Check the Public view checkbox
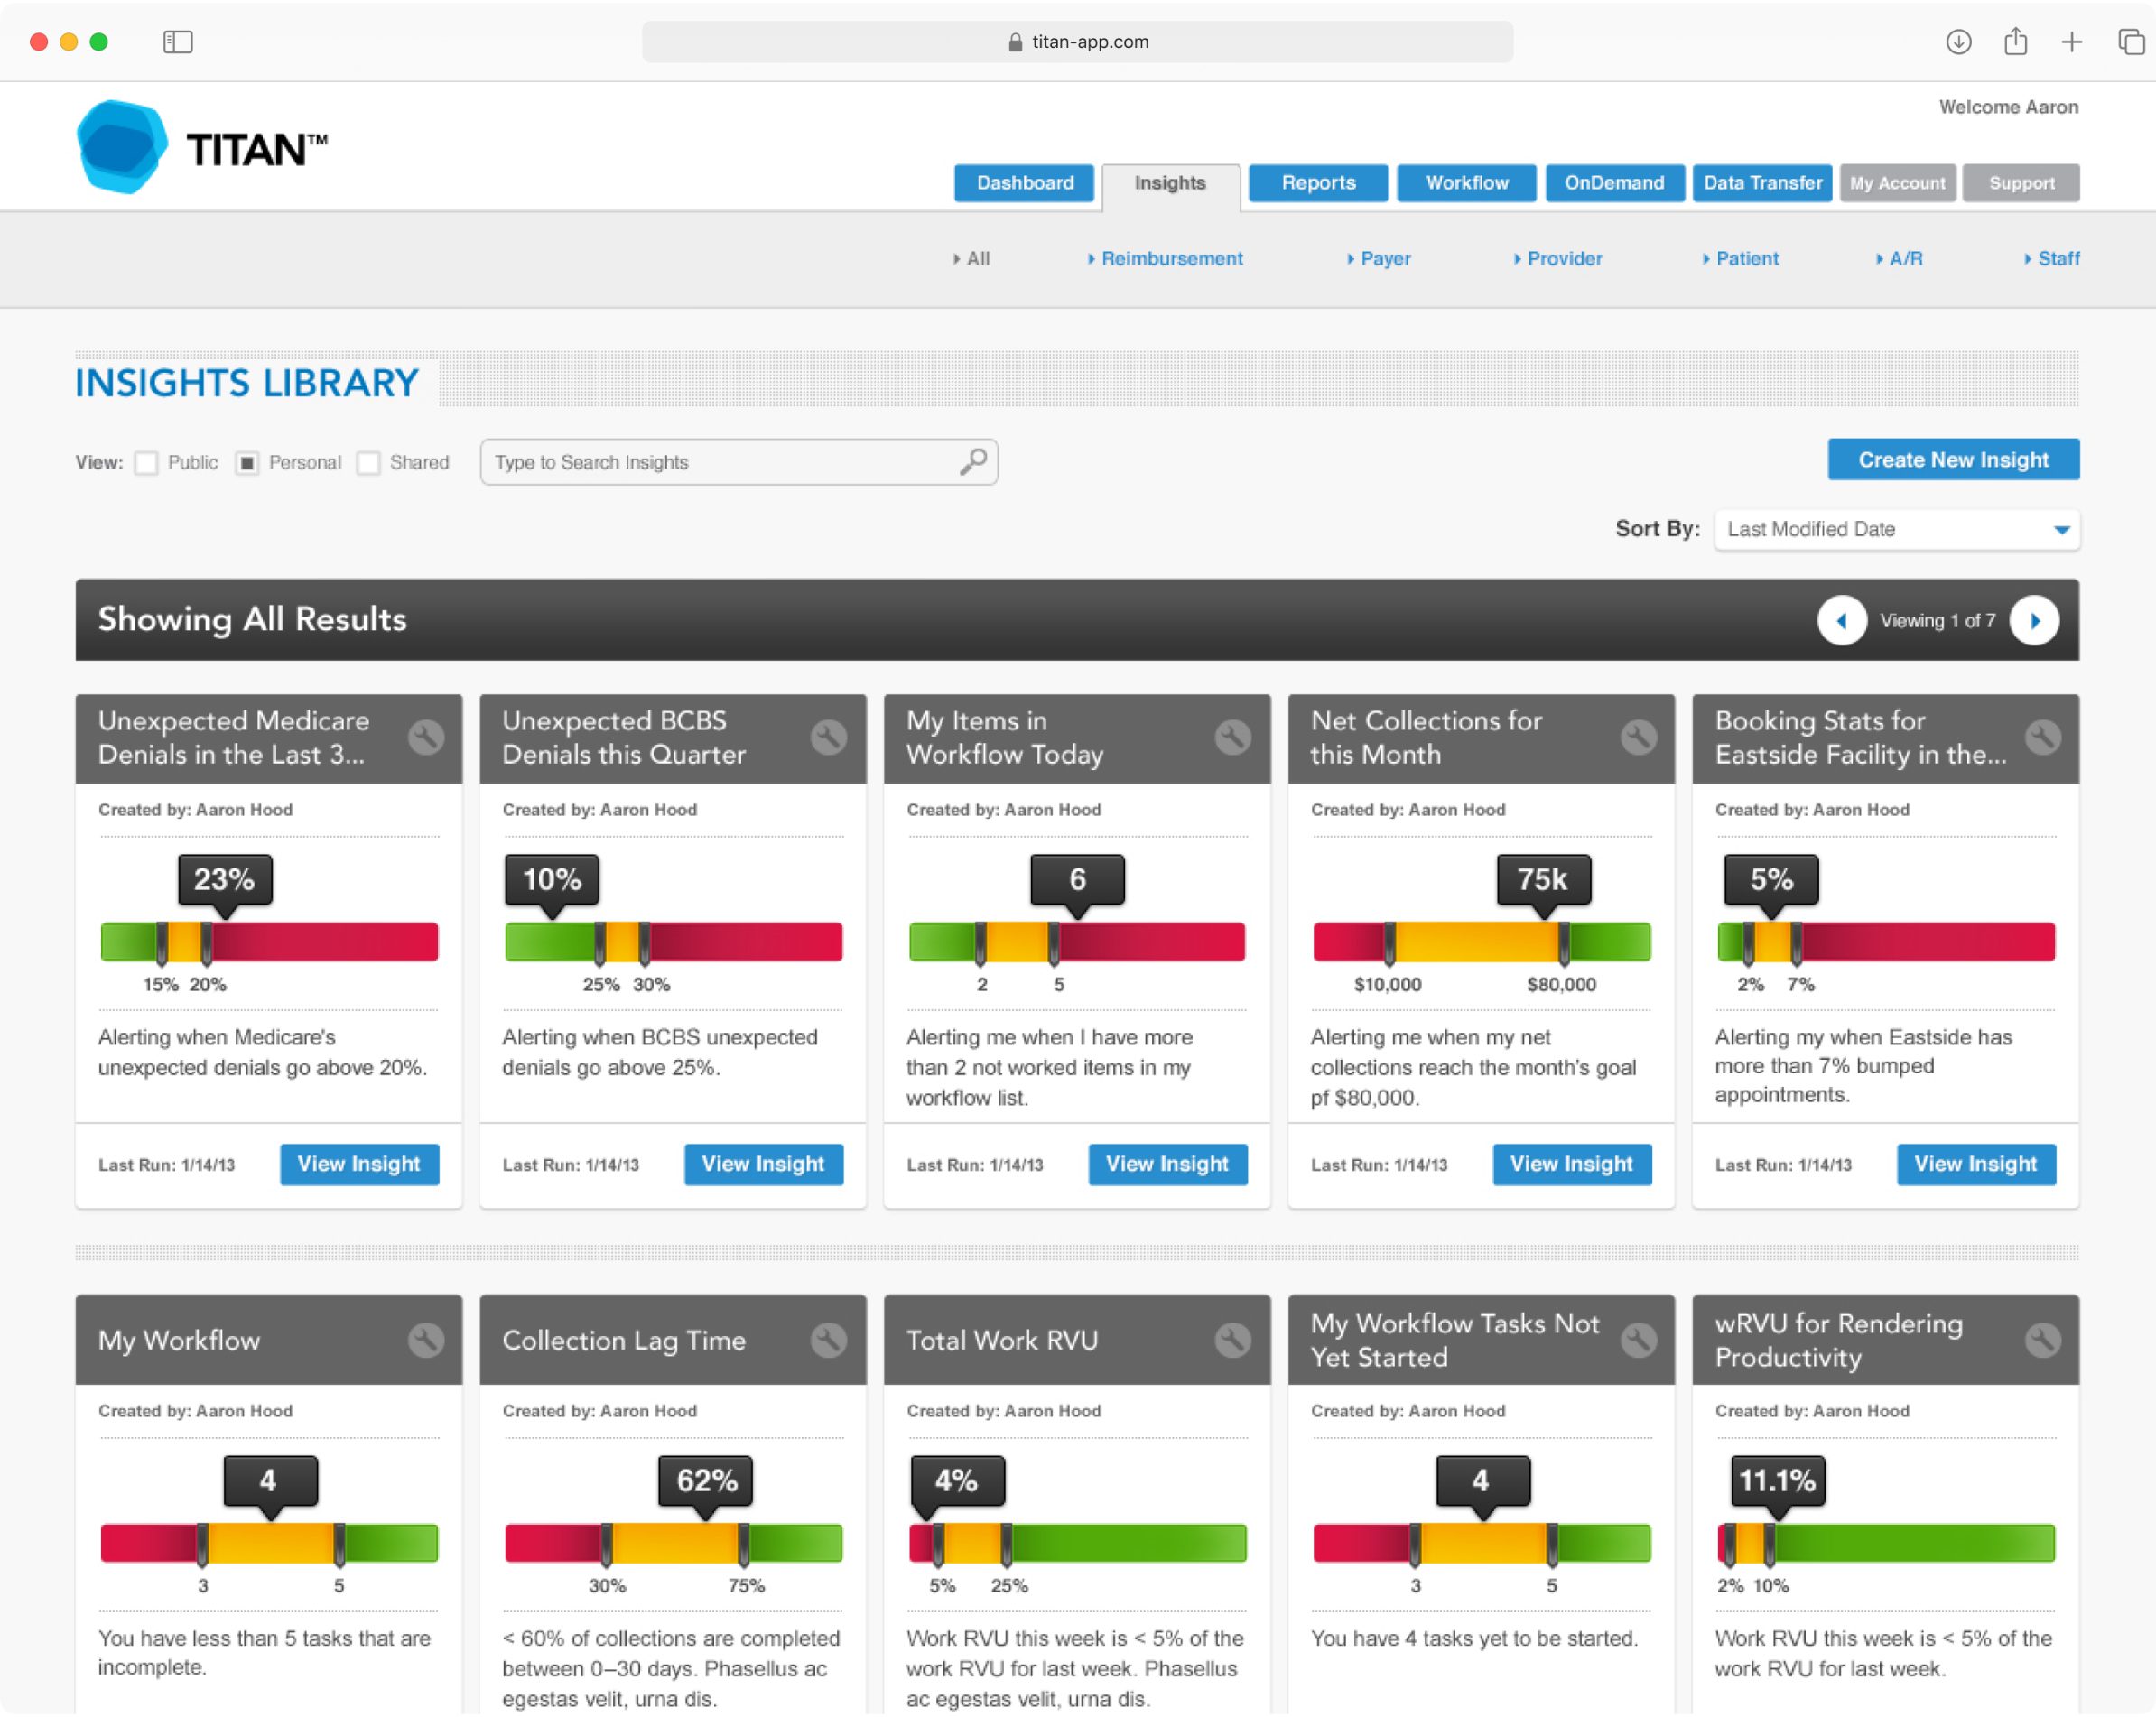 point(146,463)
